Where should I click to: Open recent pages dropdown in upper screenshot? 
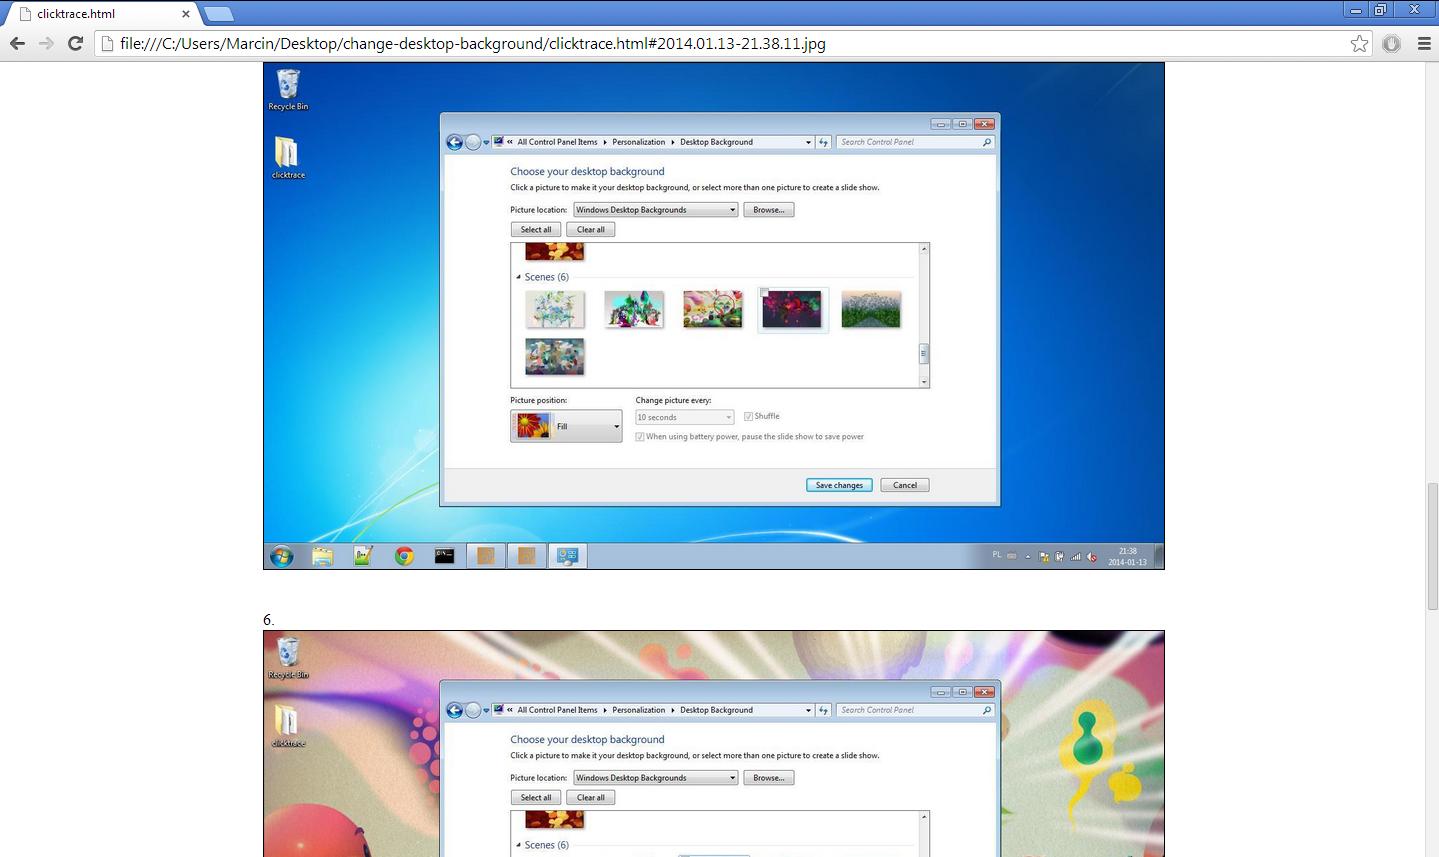(486, 143)
